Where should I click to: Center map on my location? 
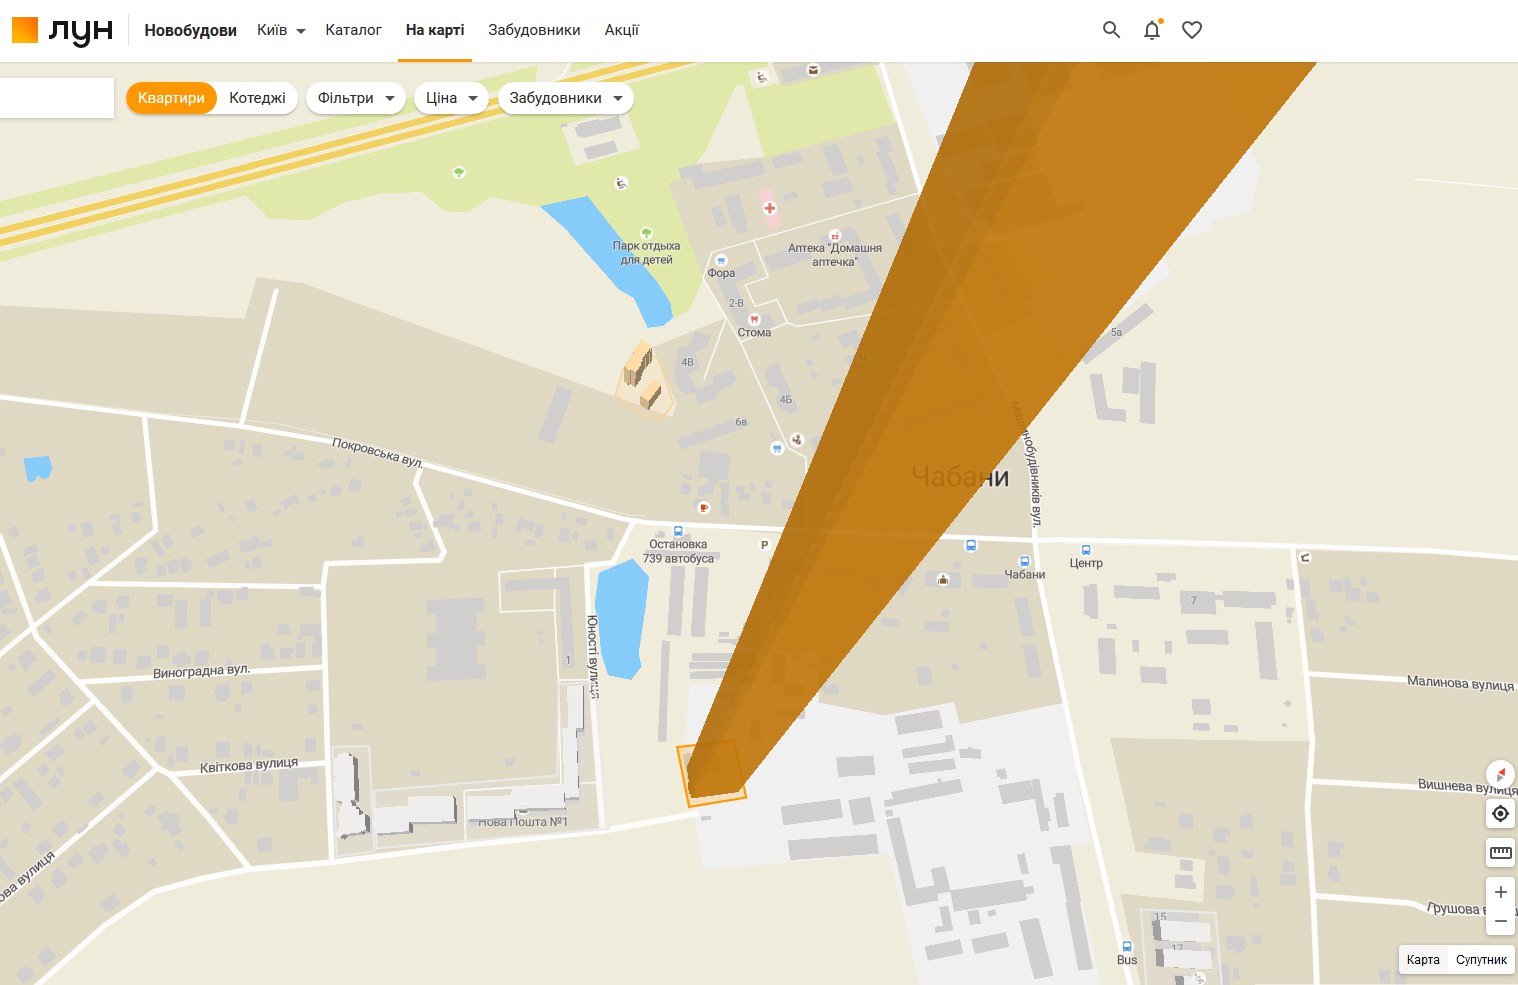coord(1500,813)
